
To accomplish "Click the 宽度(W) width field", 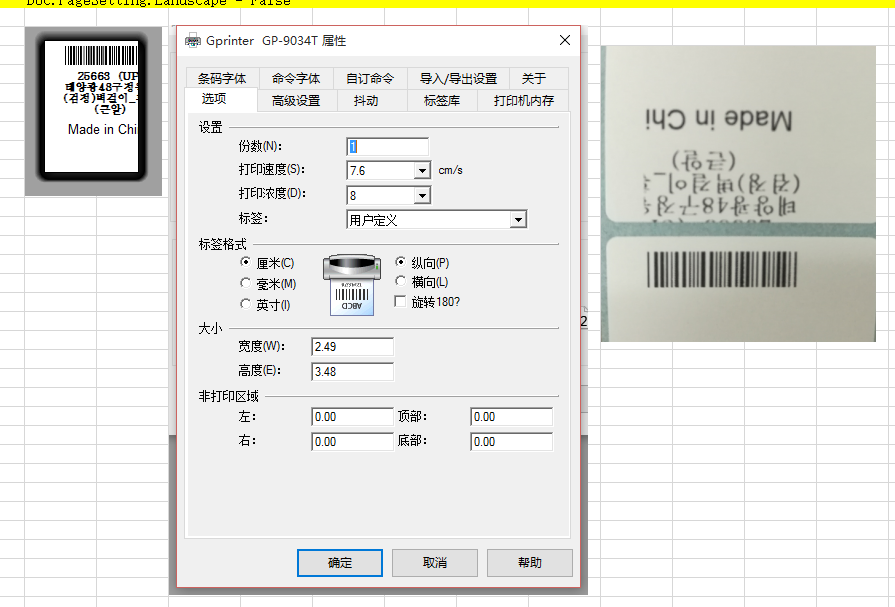I will [352, 347].
